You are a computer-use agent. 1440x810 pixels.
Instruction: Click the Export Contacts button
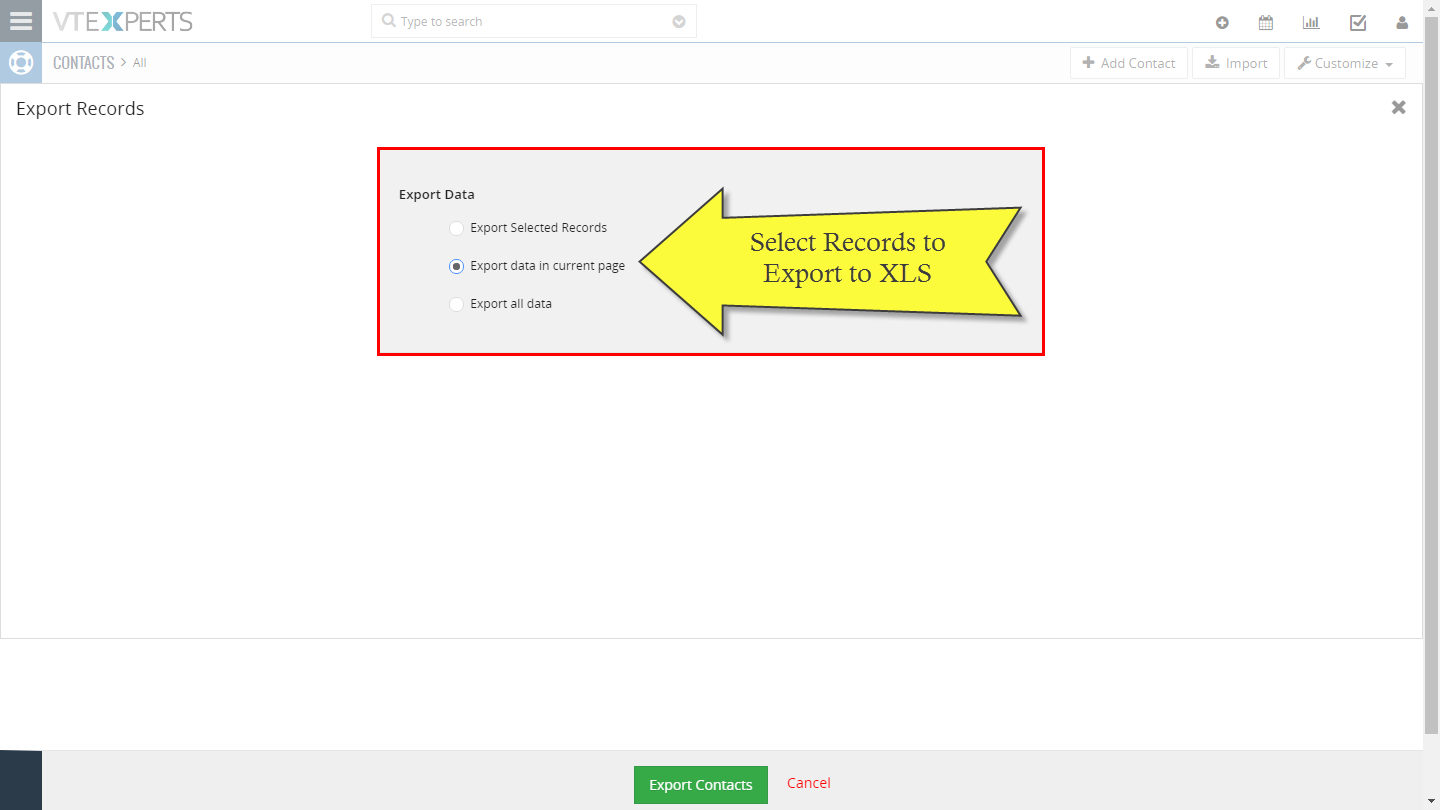701,785
